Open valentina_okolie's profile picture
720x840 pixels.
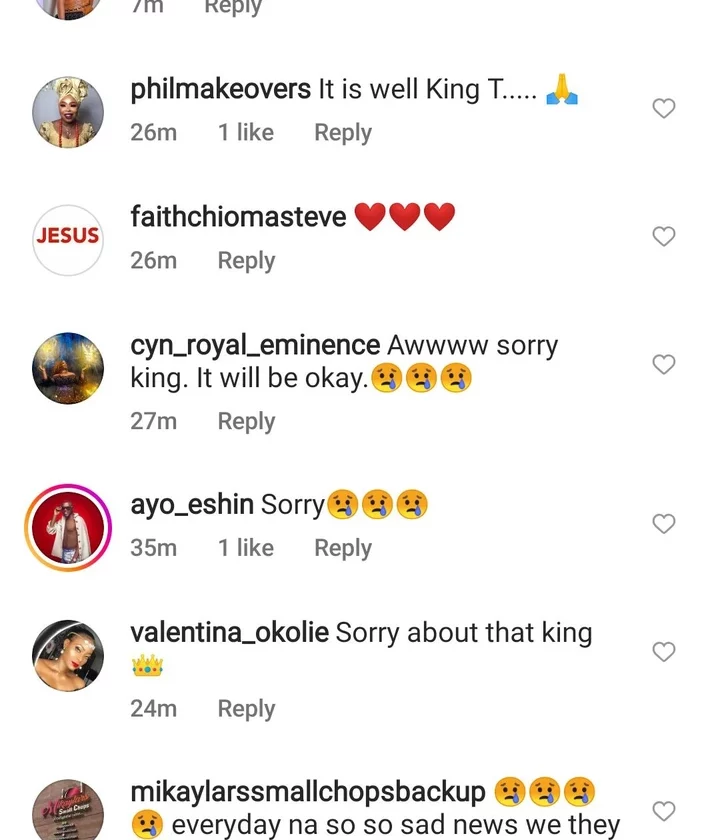(68, 655)
